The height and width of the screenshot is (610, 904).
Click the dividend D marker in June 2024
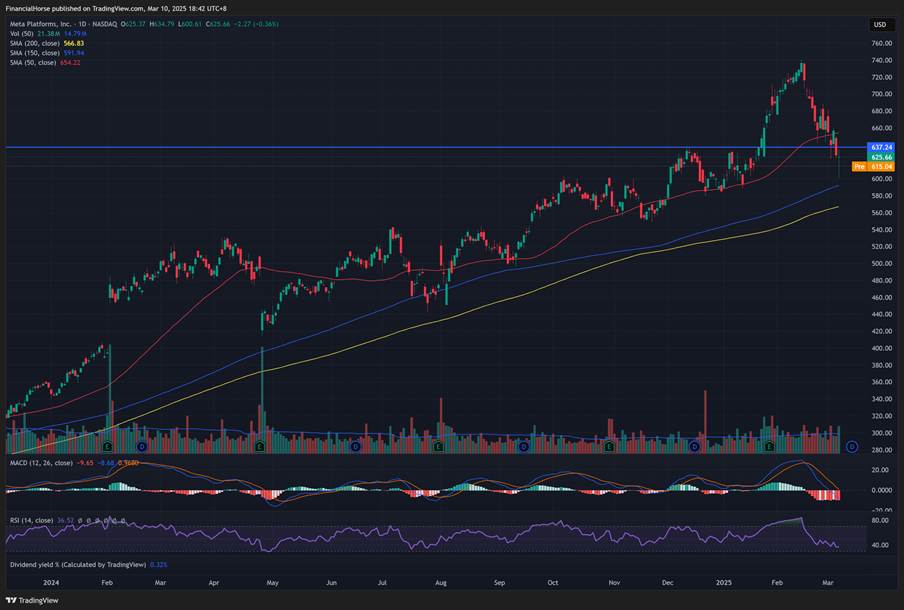coord(356,447)
